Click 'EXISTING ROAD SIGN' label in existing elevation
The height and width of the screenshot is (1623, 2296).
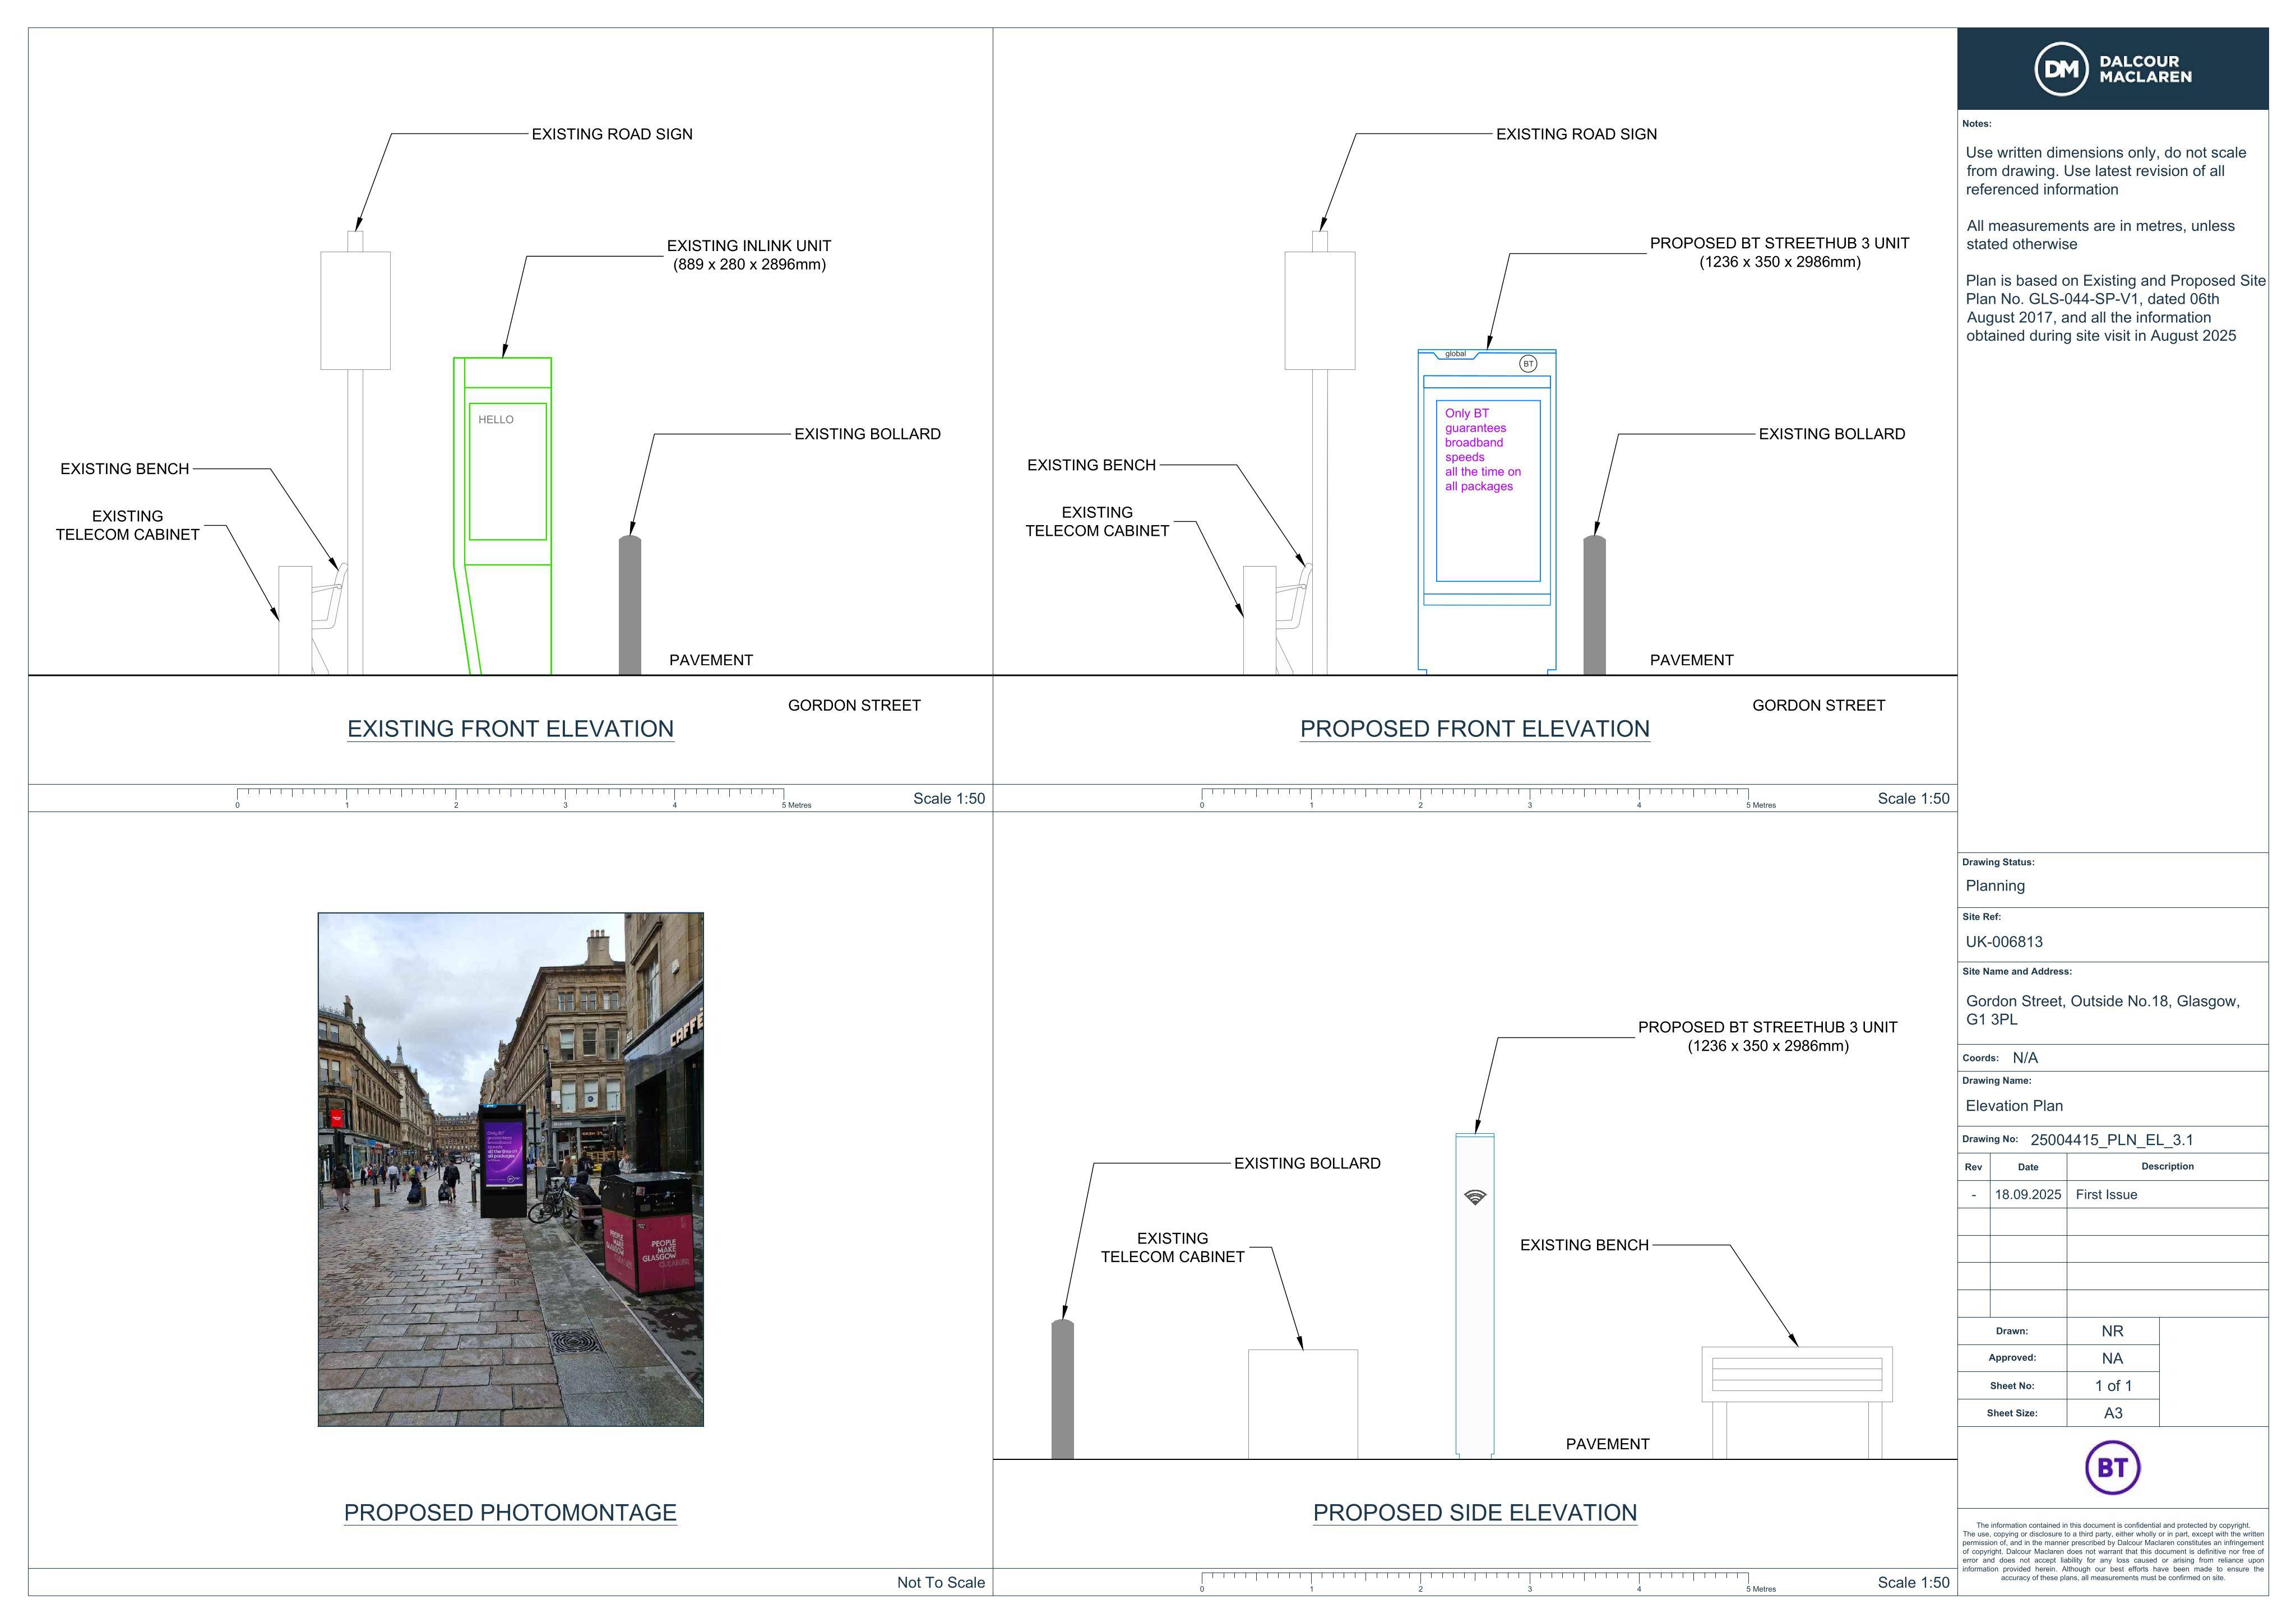(612, 134)
